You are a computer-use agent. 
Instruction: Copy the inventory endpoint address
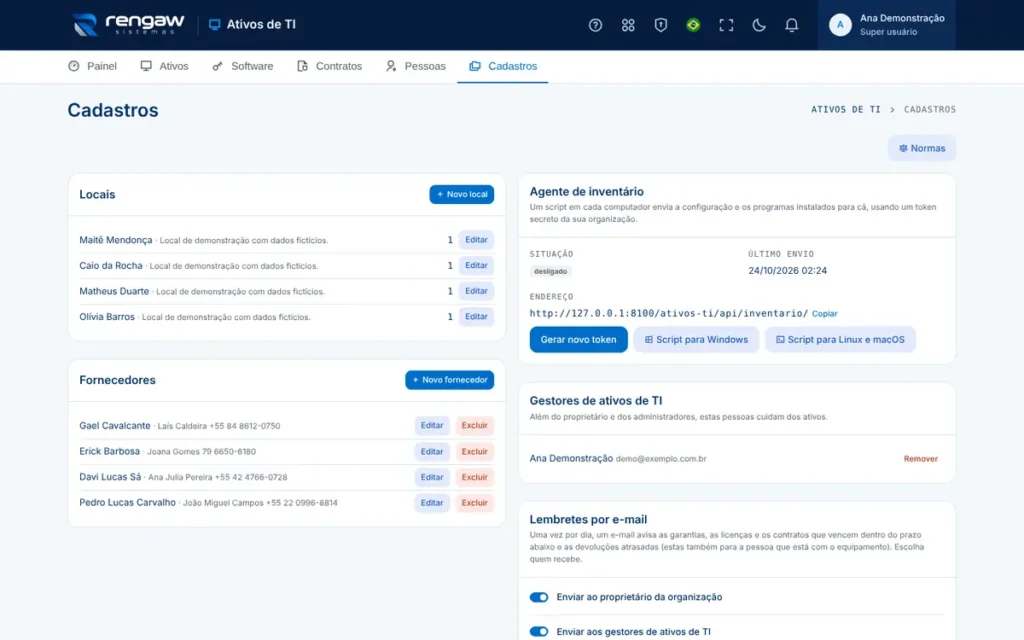tap(824, 313)
